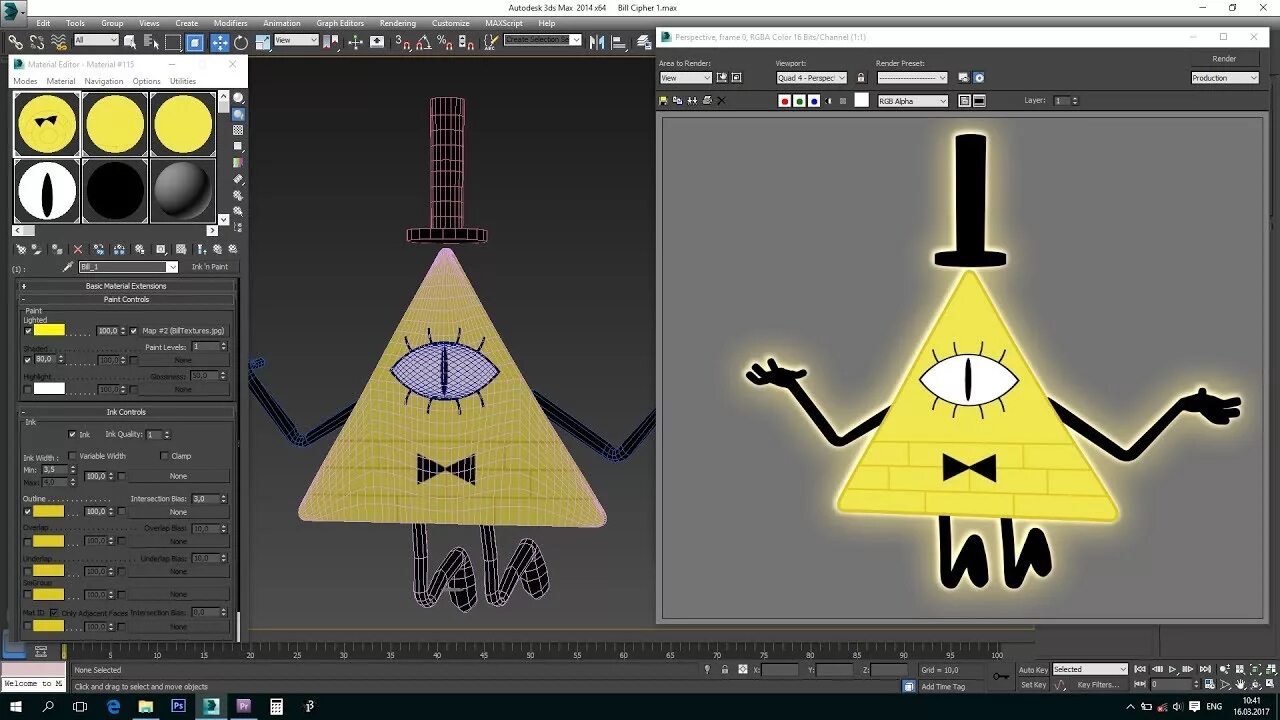Toggle the Outline ink checkbox

pyautogui.click(x=28, y=511)
